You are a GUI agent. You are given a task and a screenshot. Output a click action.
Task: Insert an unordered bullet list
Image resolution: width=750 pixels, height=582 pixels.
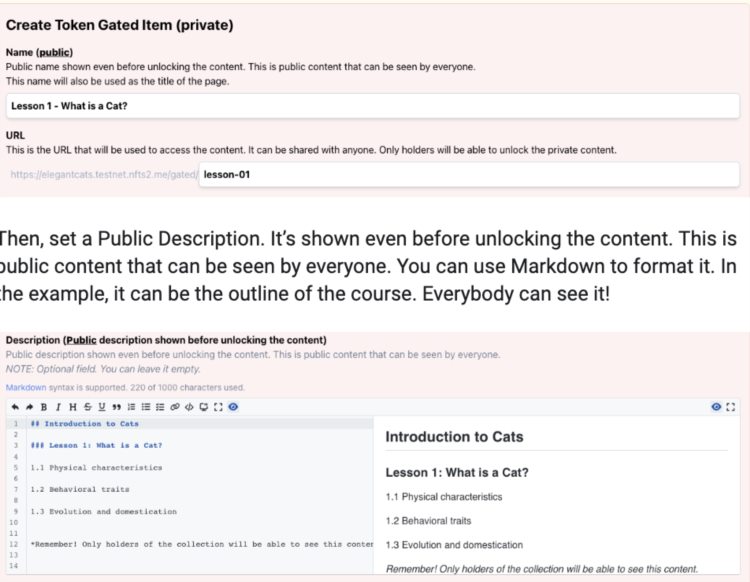[146, 407]
